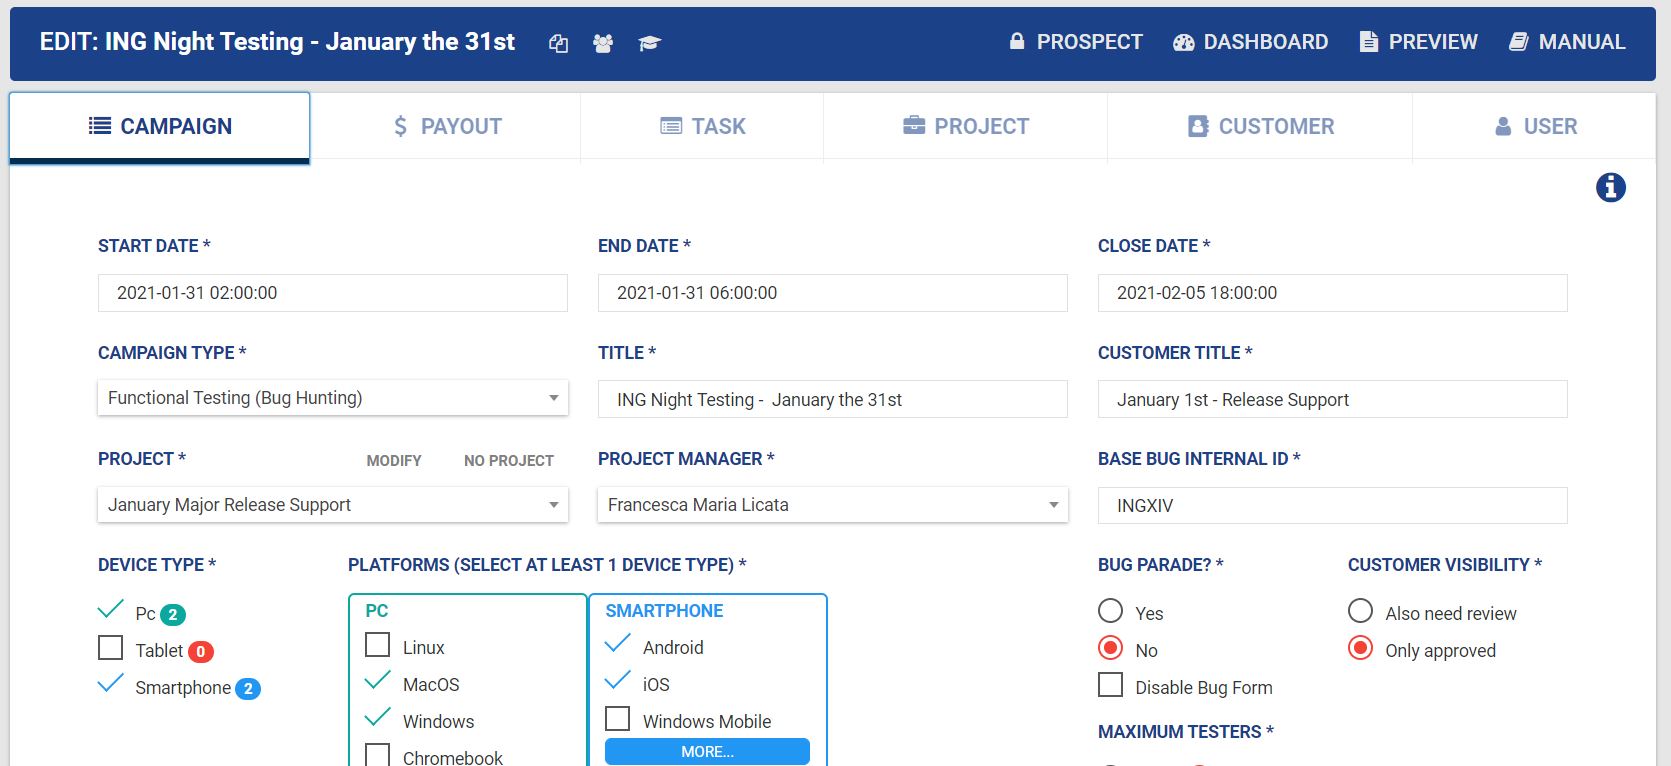1671x766 pixels.
Task: Click the End Date field
Action: pyautogui.click(x=833, y=293)
